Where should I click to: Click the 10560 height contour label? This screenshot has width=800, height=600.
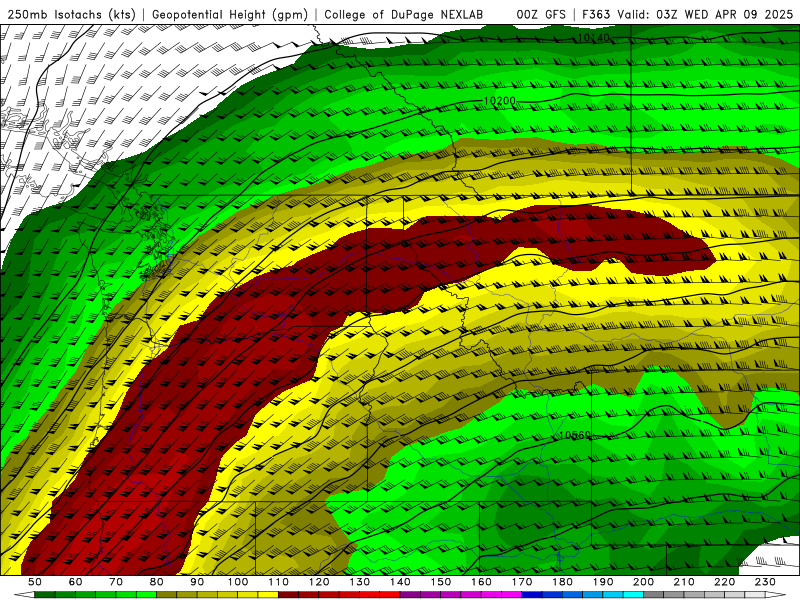(575, 435)
